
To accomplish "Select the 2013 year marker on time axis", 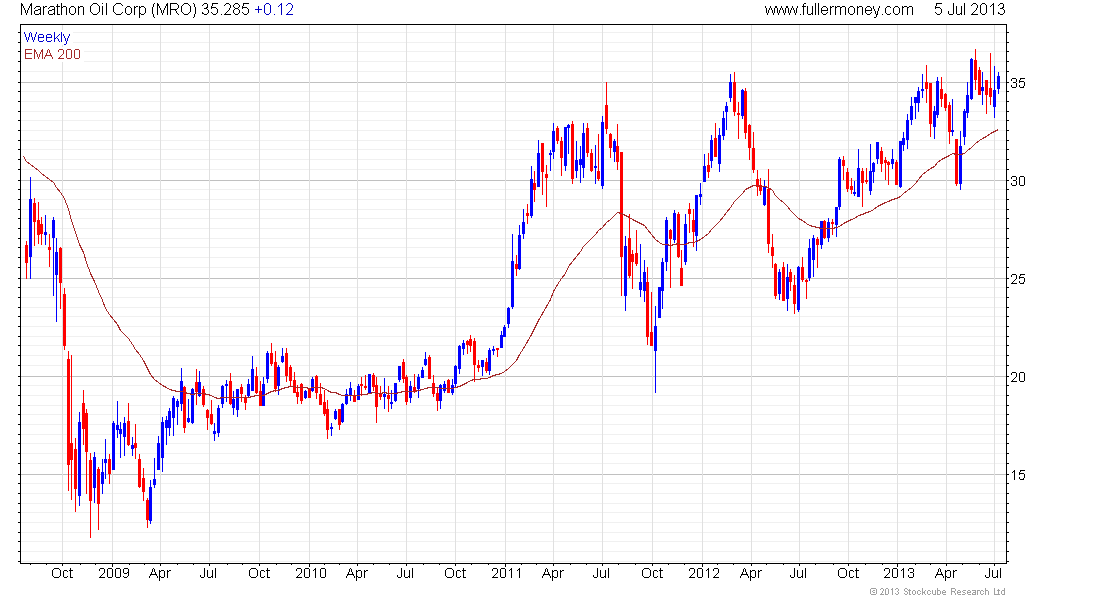I will tap(901, 574).
